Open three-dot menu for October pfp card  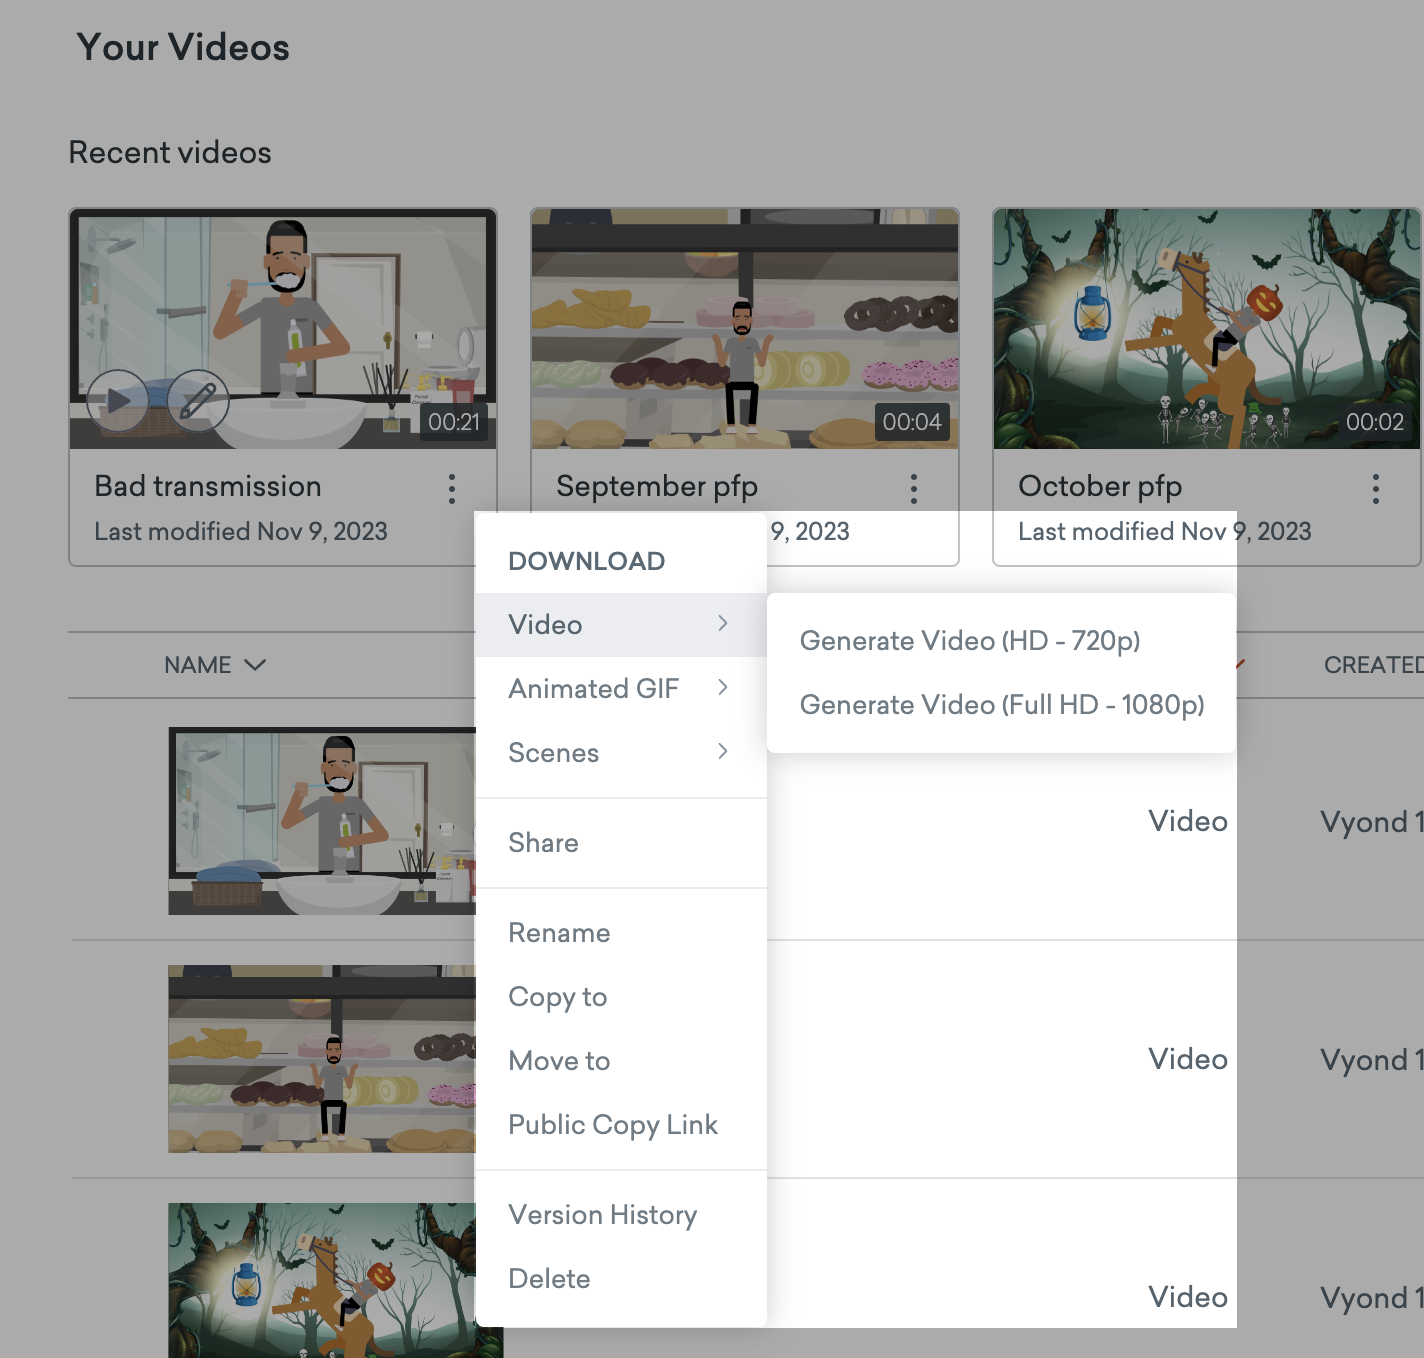point(1376,489)
